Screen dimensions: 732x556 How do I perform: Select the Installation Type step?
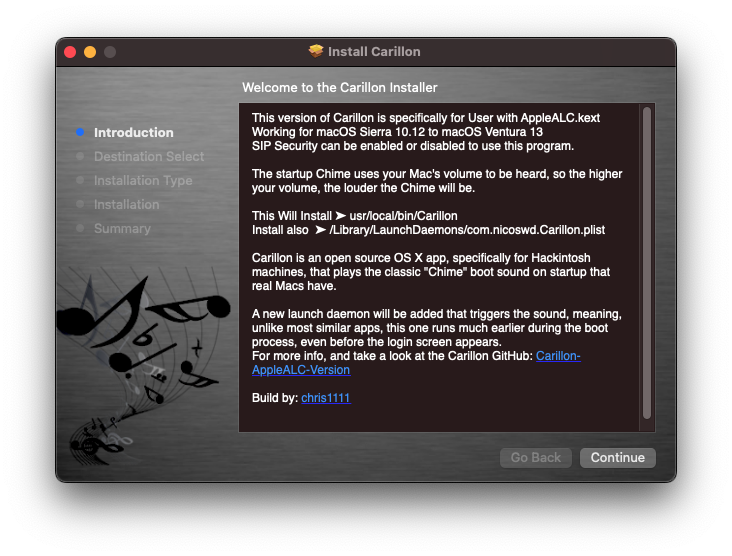pos(143,181)
